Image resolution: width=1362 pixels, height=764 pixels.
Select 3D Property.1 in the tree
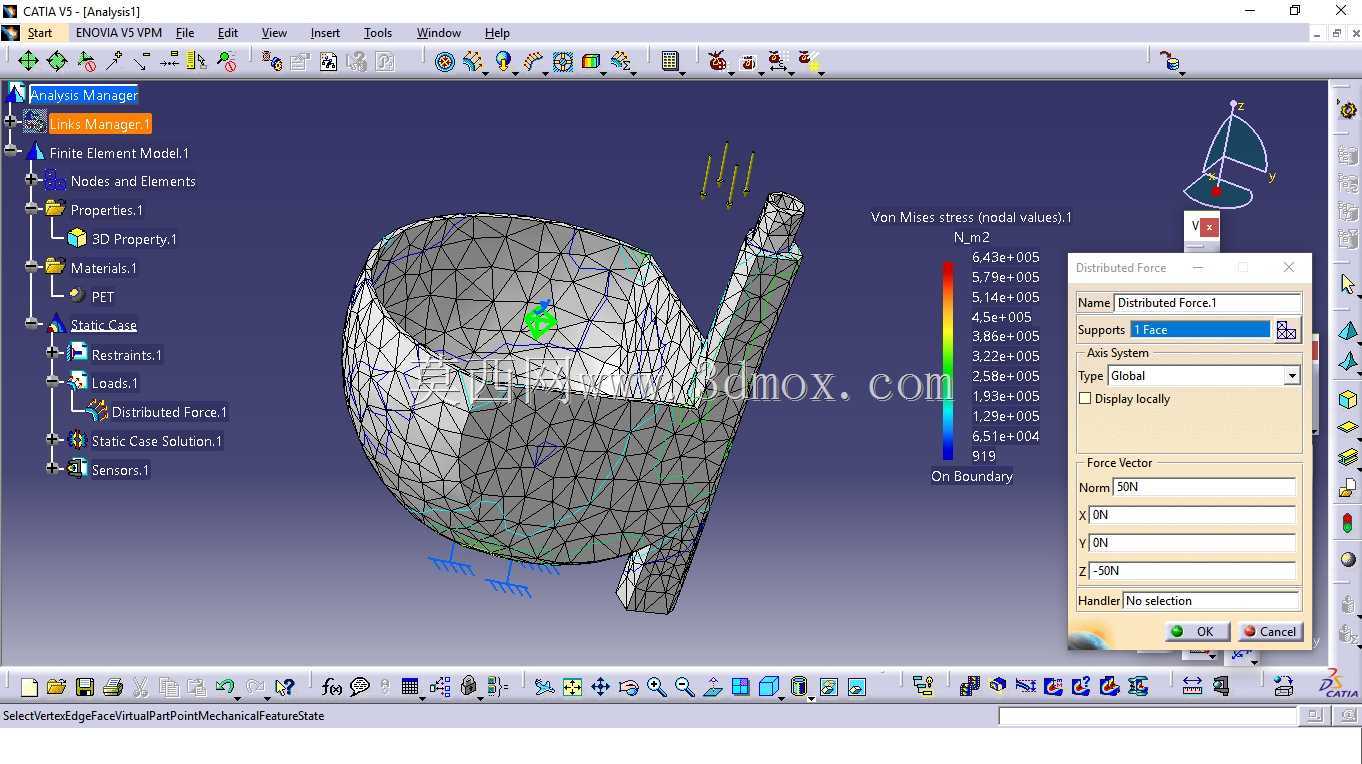(134, 239)
